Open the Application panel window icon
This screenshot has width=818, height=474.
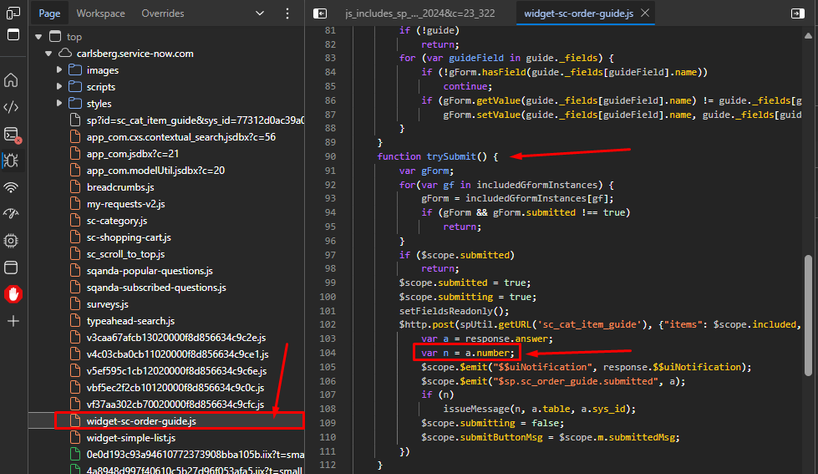[x=11, y=268]
